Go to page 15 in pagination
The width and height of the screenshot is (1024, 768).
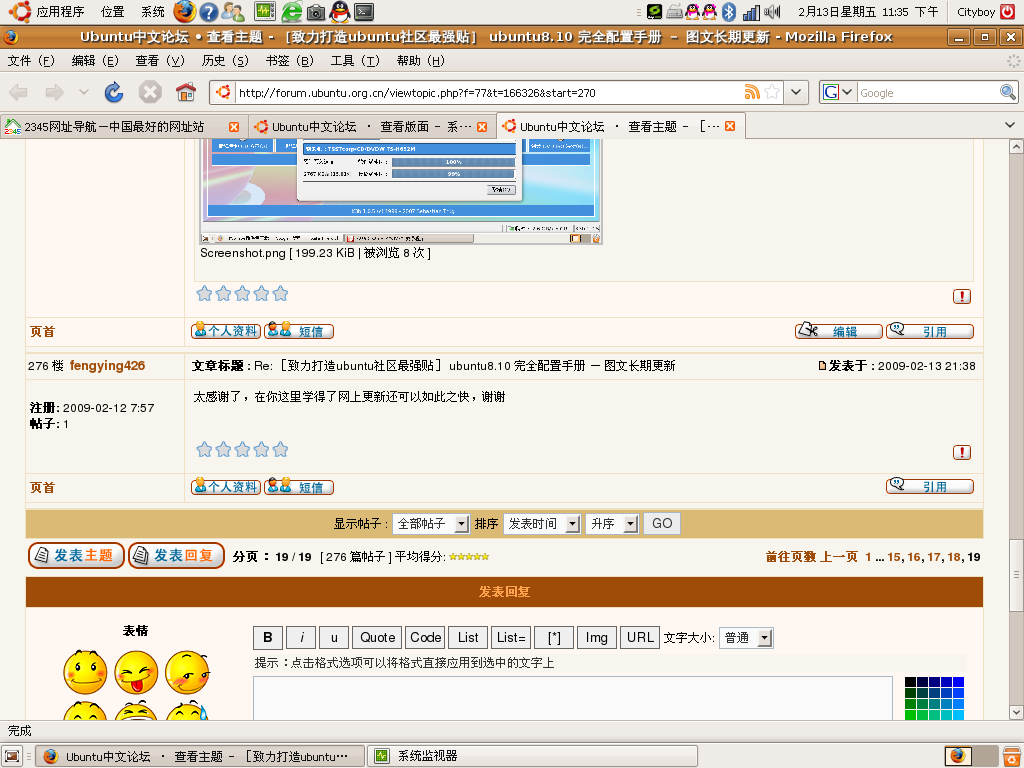coord(893,557)
